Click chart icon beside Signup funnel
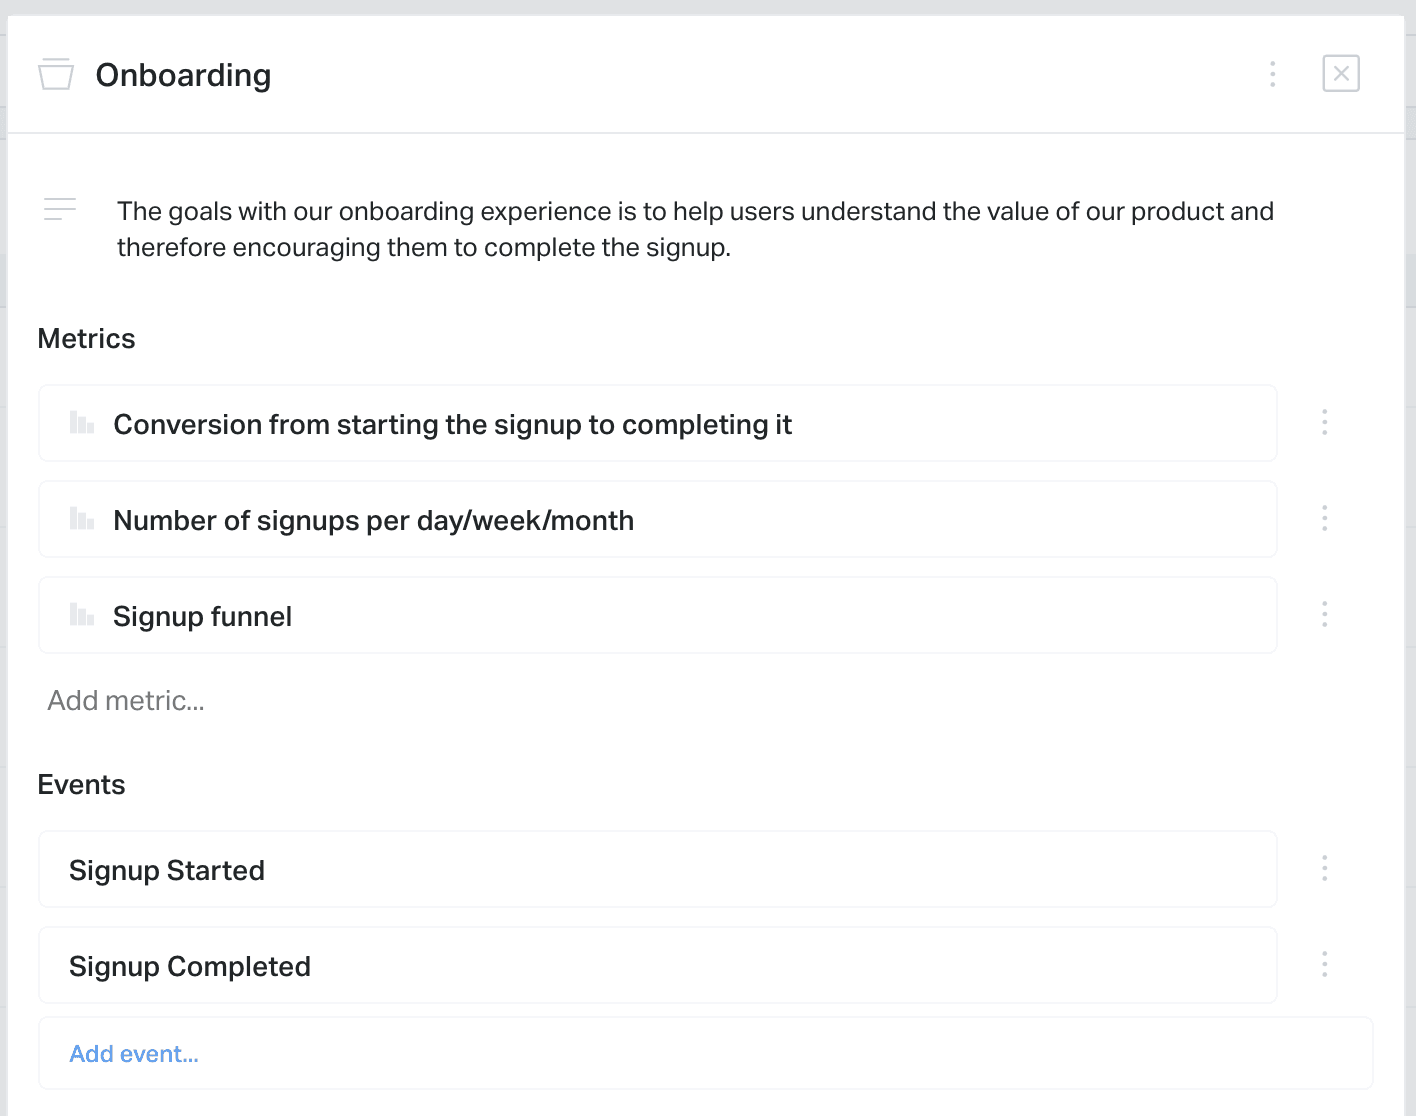The height and width of the screenshot is (1116, 1416). pos(82,615)
